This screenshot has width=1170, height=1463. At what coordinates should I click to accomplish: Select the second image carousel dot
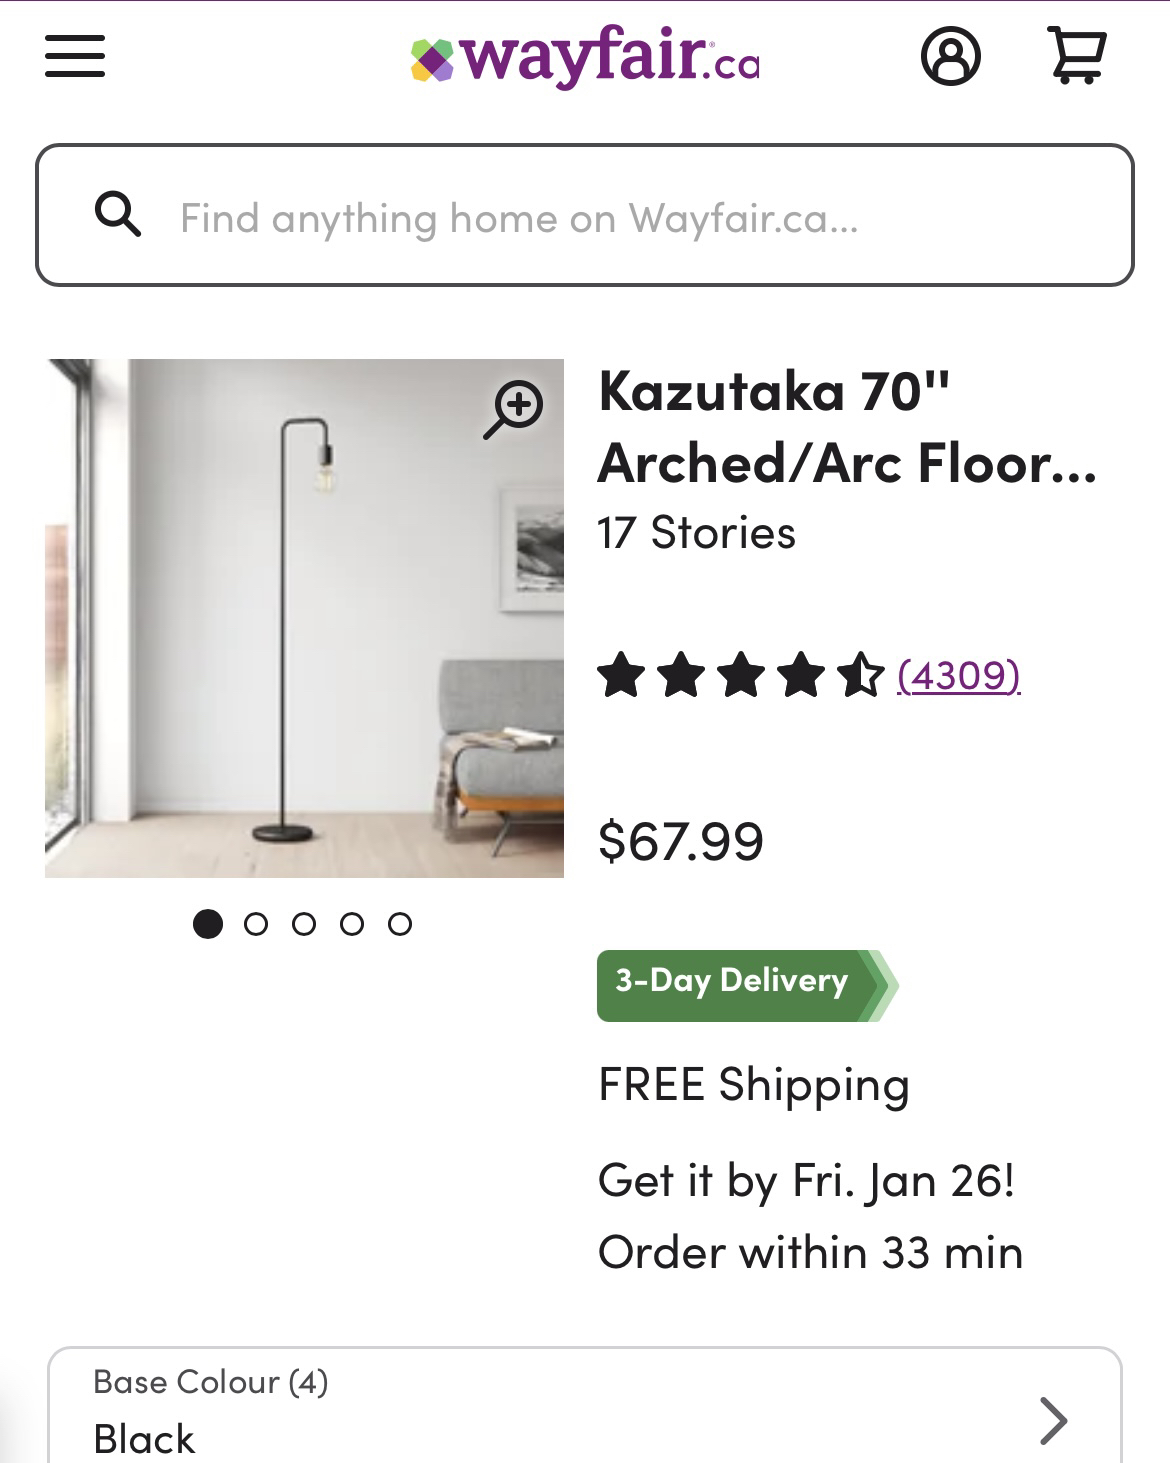(x=256, y=924)
